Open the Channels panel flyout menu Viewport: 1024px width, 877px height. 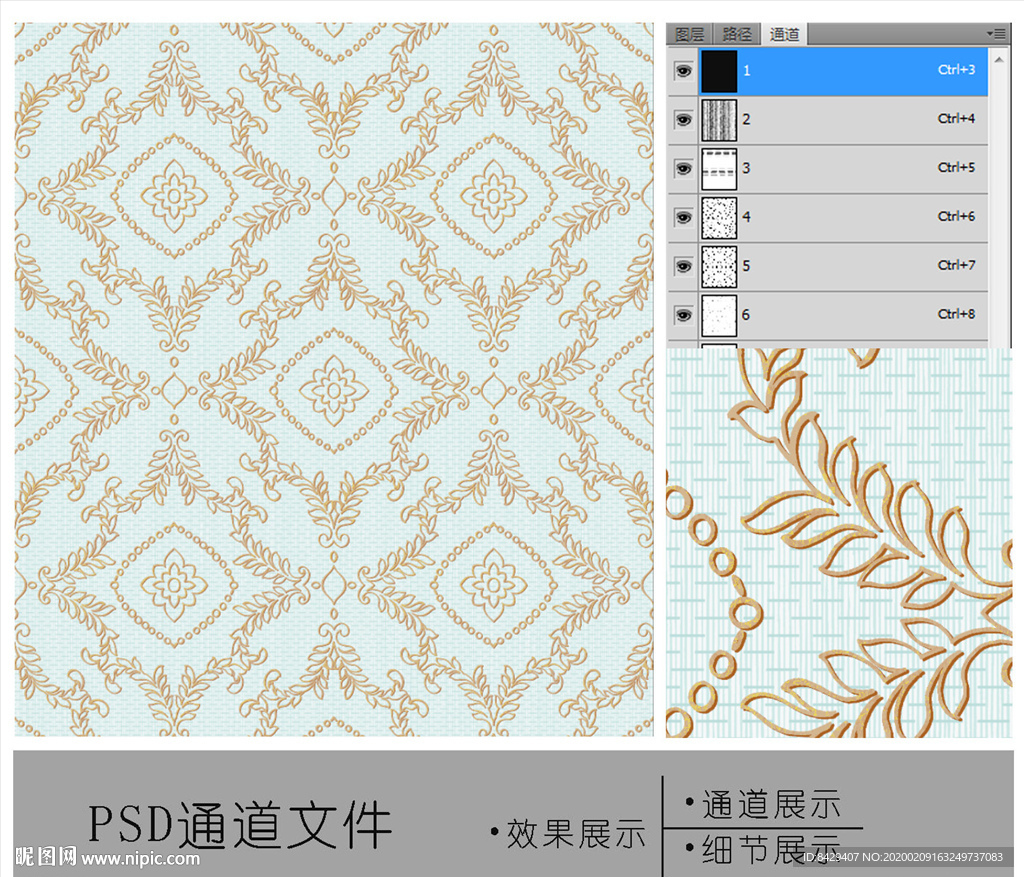997,33
